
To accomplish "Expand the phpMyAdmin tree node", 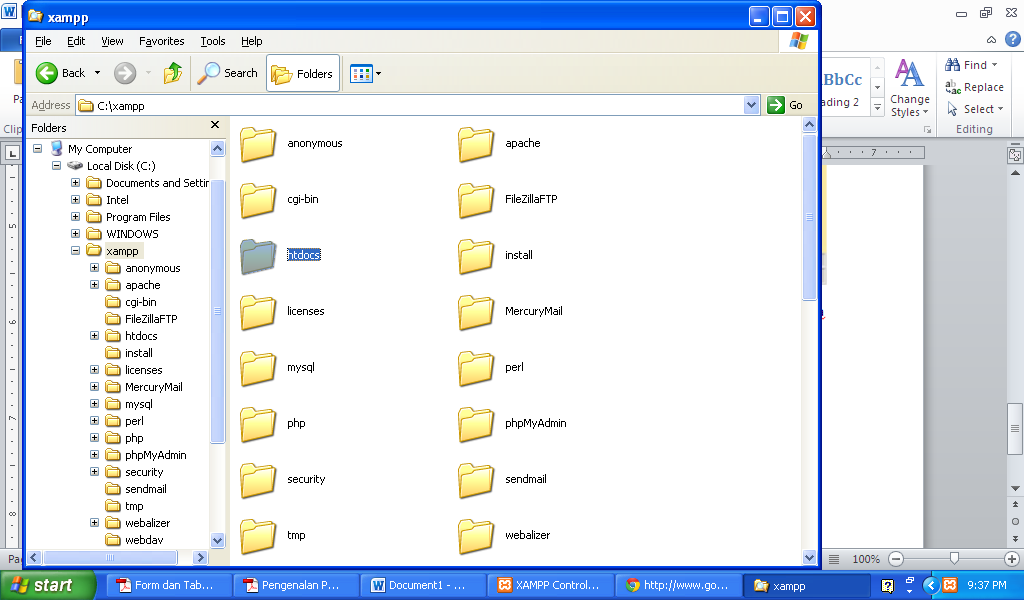I will click(95, 454).
